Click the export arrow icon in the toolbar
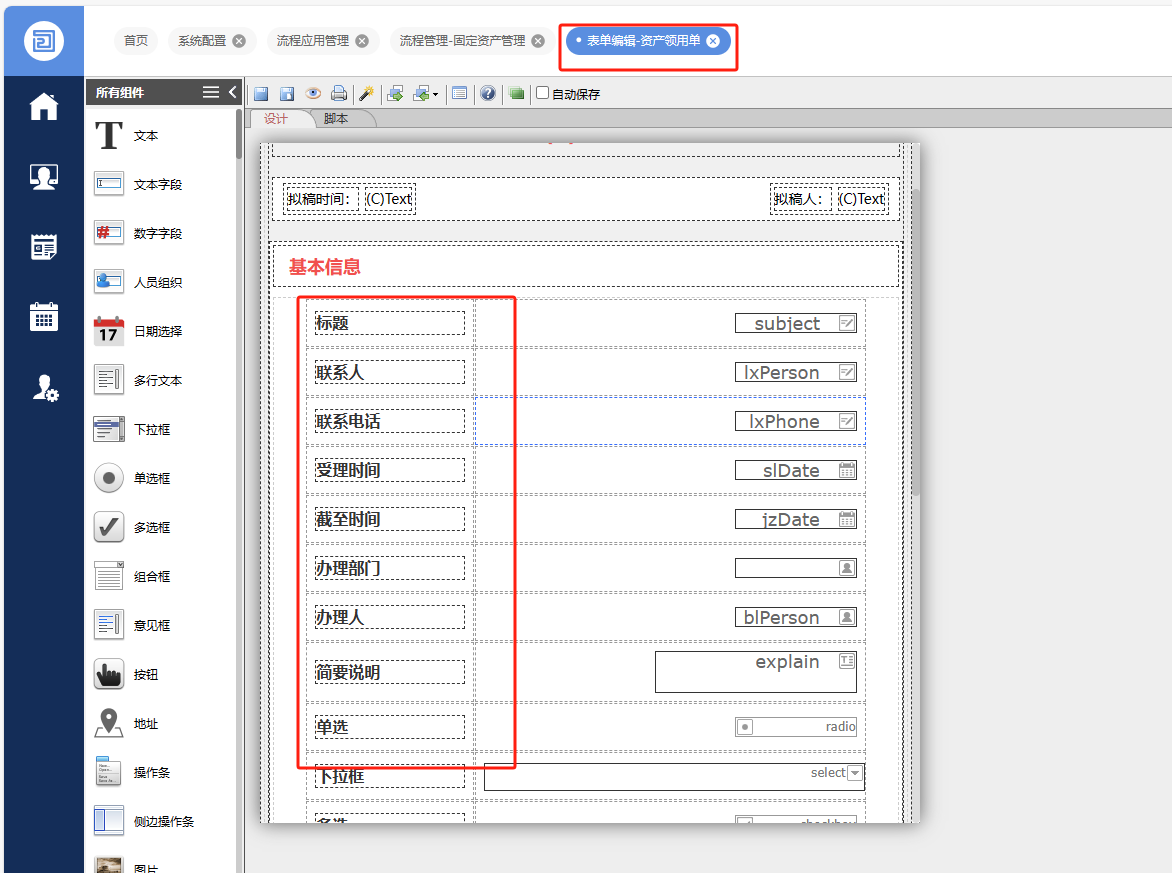The image size is (1172, 873). point(395,93)
